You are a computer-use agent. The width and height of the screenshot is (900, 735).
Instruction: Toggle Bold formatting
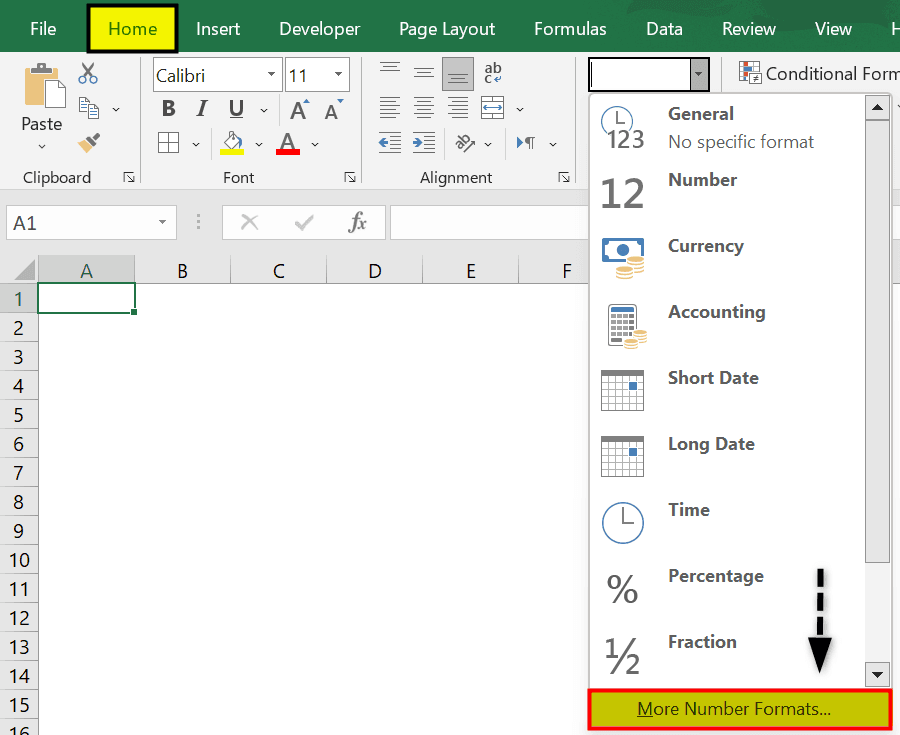(168, 108)
